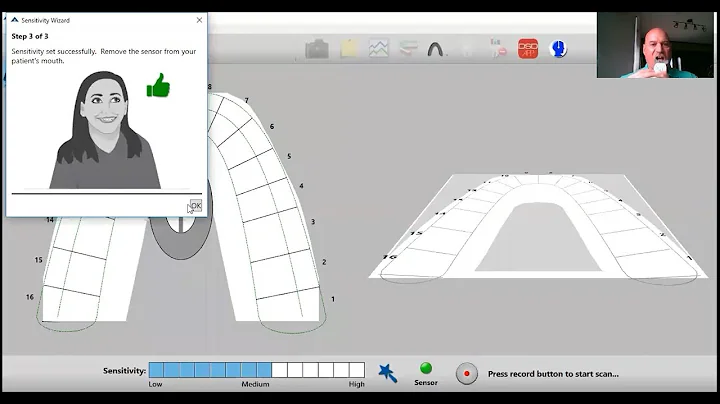720x404 pixels.
Task: Click the 'Step 3 of 3' heading
Action: click(x=30, y=36)
